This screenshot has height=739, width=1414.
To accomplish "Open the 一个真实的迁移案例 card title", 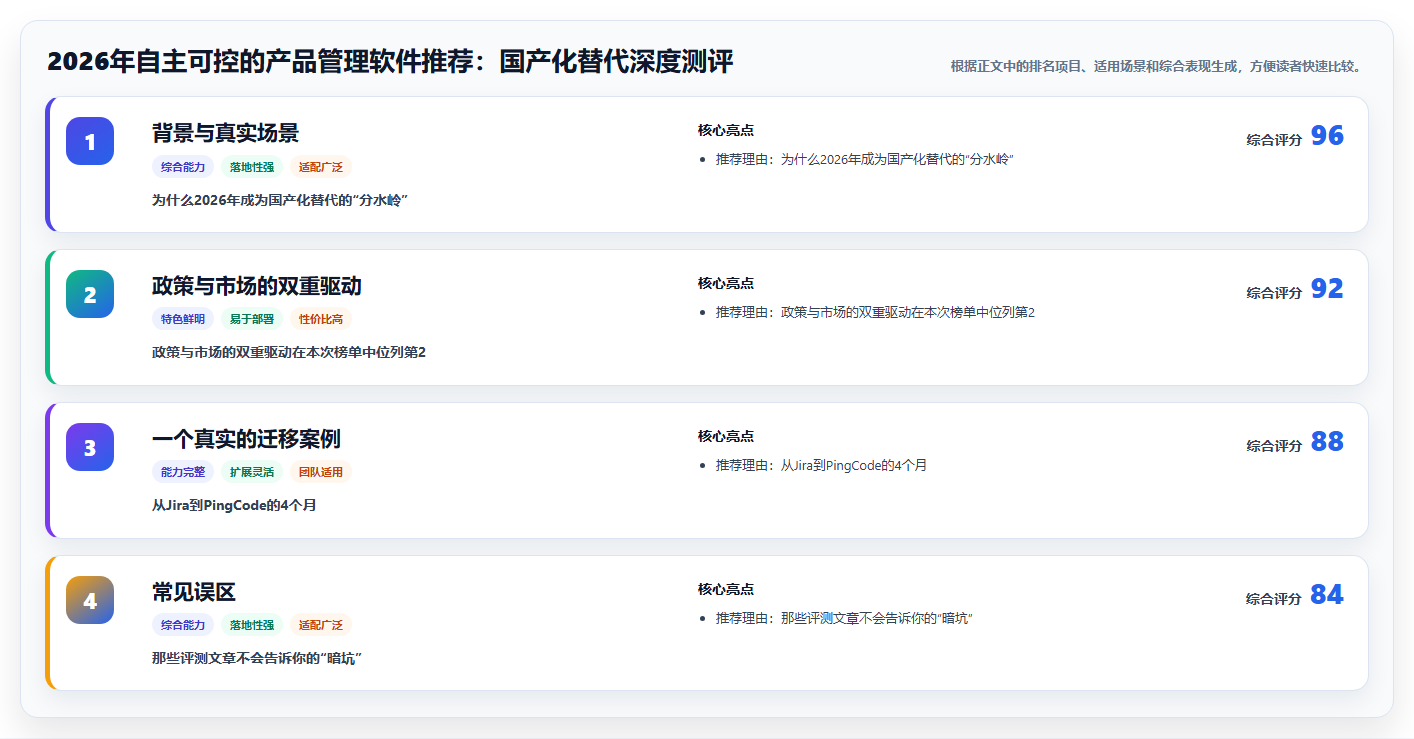I will tap(246, 439).
